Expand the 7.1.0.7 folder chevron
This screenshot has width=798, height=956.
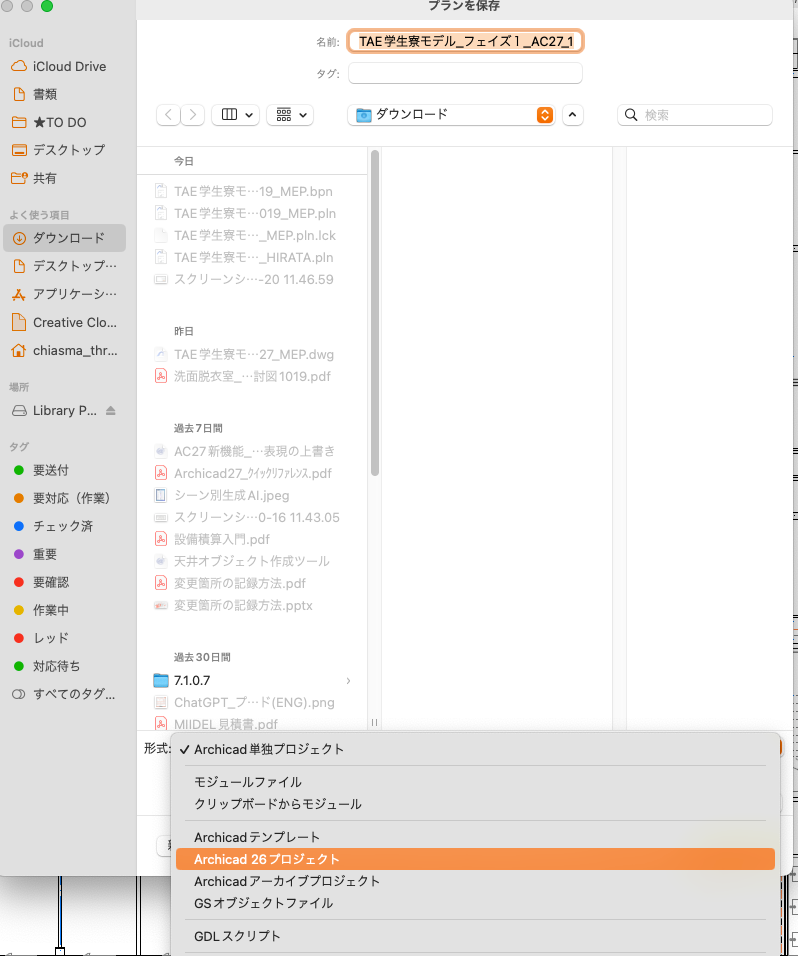coord(348,680)
